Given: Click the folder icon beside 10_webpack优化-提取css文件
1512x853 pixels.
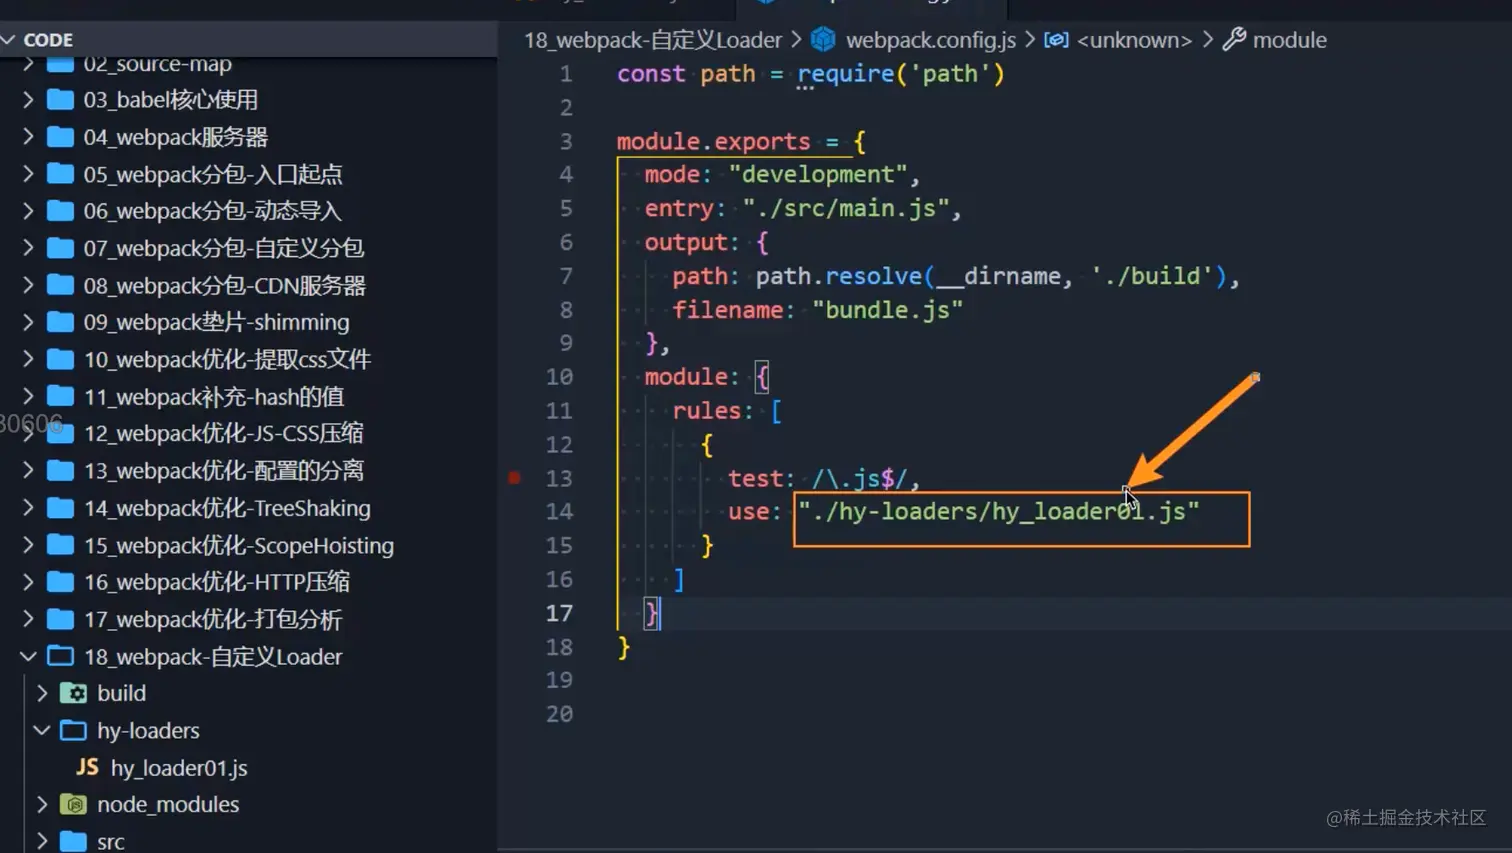Looking at the screenshot, I should (60, 359).
